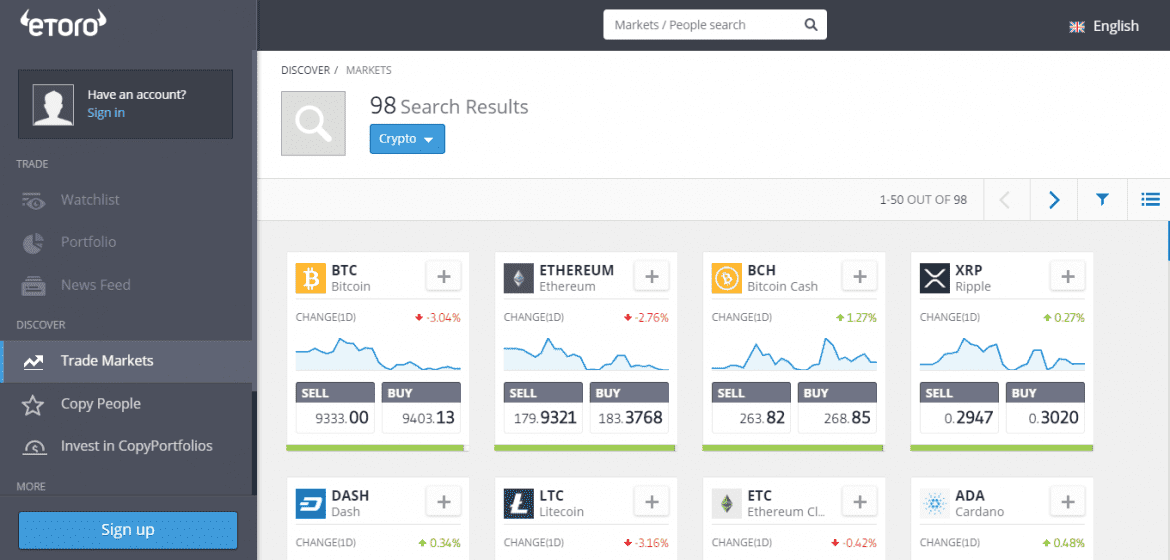Switch to list view icon

coord(1149,200)
